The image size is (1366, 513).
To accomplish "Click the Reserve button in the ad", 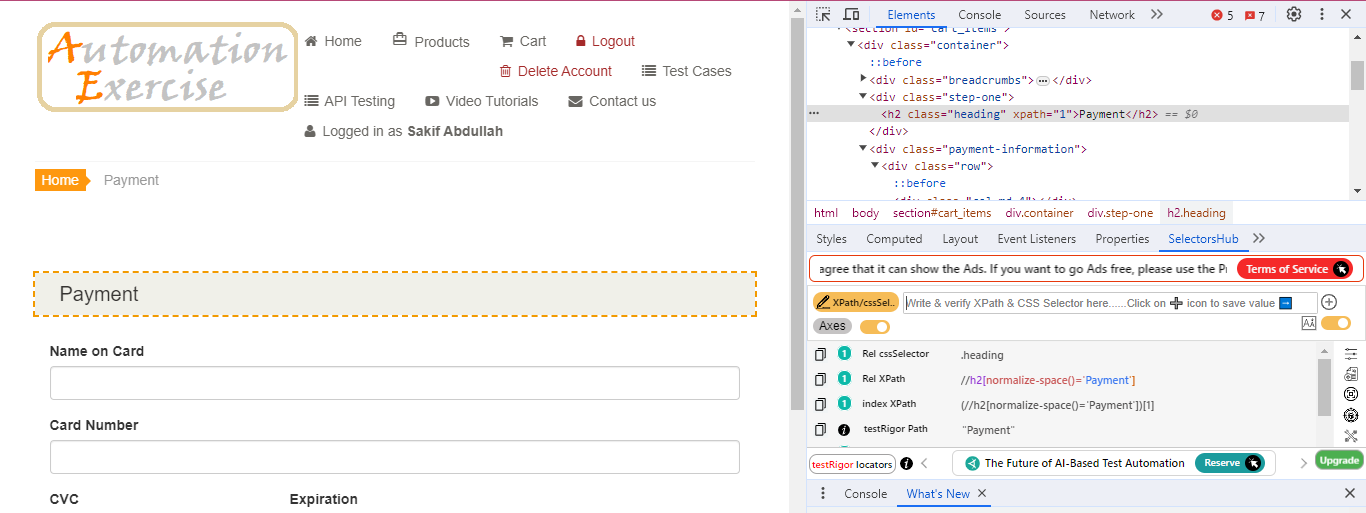I will 1229,463.
